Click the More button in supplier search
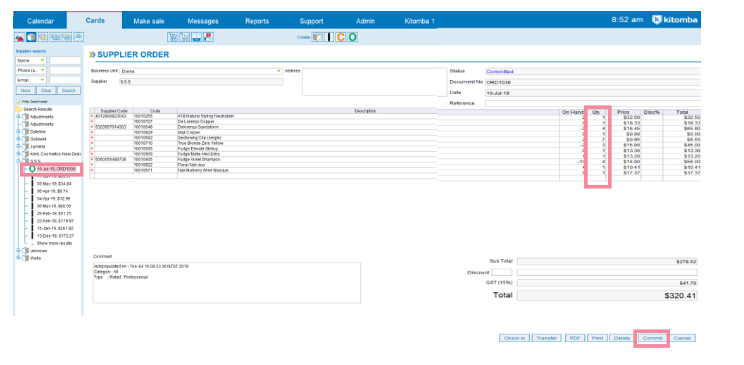This screenshot has height=365, width=744. (26, 90)
